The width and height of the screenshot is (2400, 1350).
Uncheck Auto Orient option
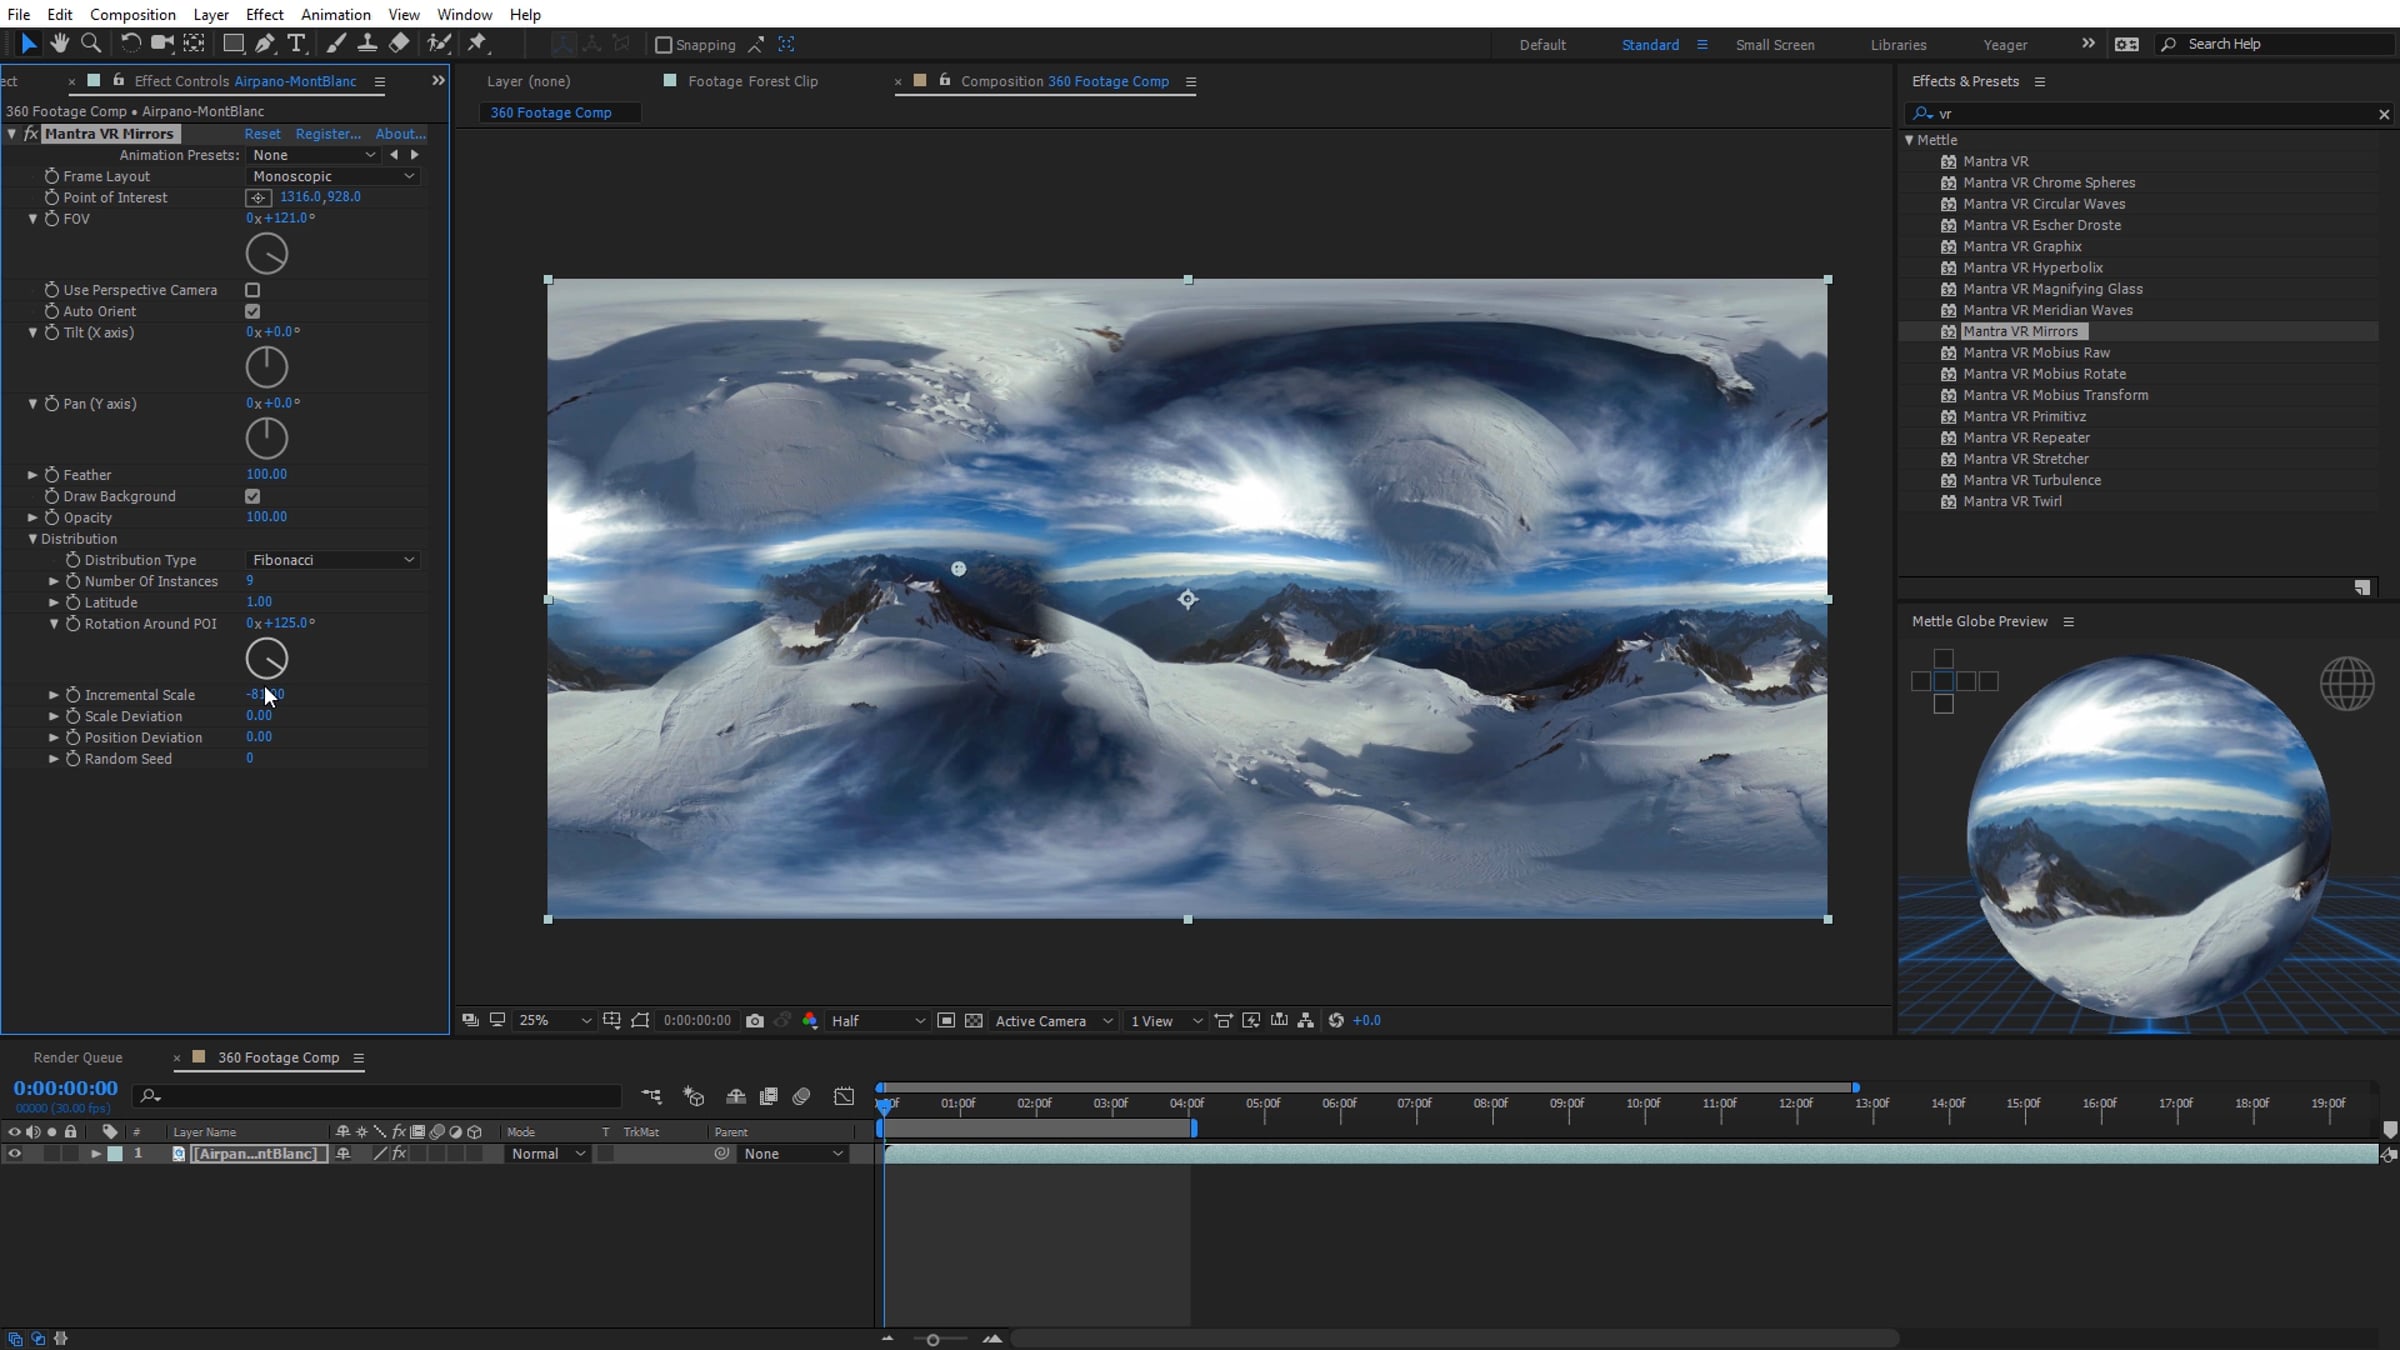(253, 311)
